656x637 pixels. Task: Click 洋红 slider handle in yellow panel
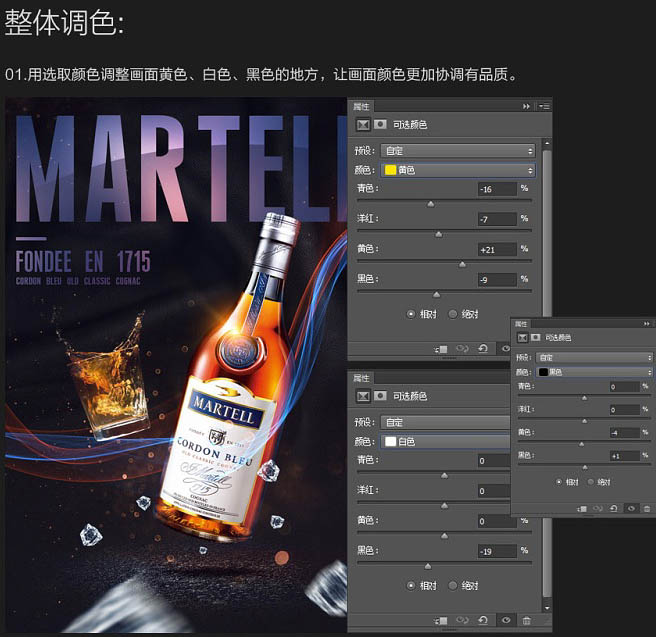click(438, 235)
